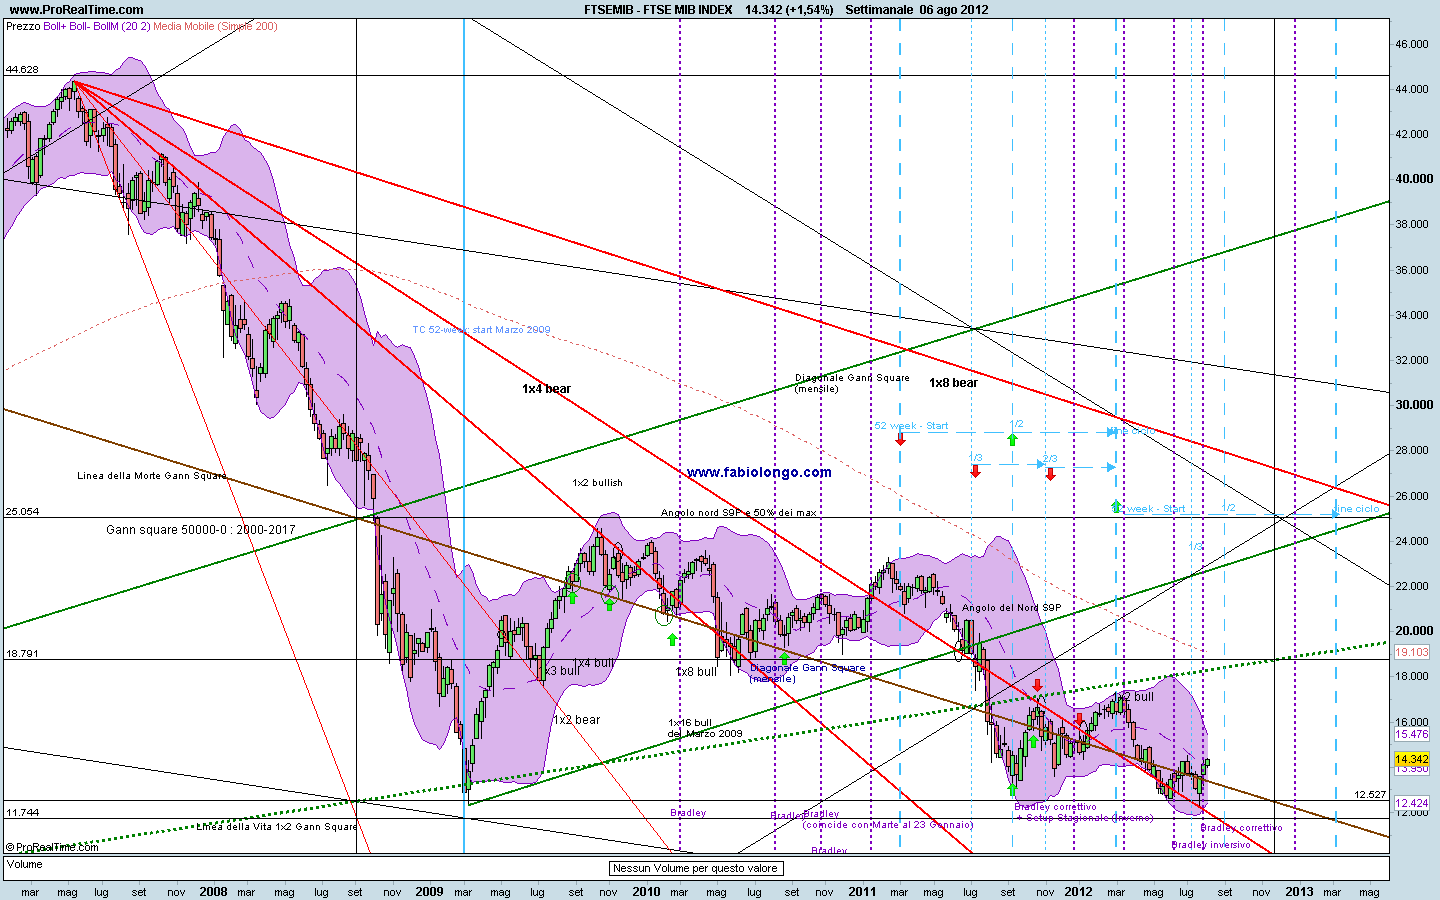Screen dimensions: 1440x900
Task: Click the www.fabiolongo.com watermark link
Action: (759, 472)
